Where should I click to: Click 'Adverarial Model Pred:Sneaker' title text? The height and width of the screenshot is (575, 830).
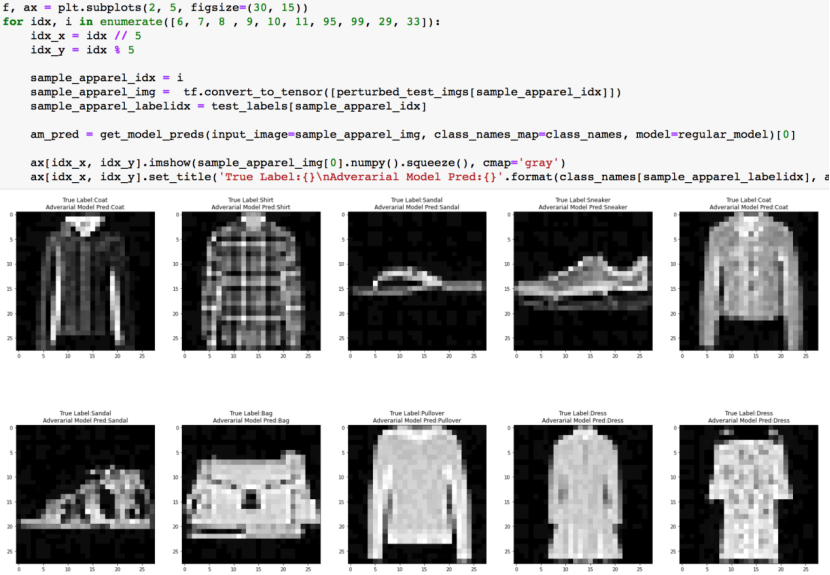pyautogui.click(x=583, y=207)
